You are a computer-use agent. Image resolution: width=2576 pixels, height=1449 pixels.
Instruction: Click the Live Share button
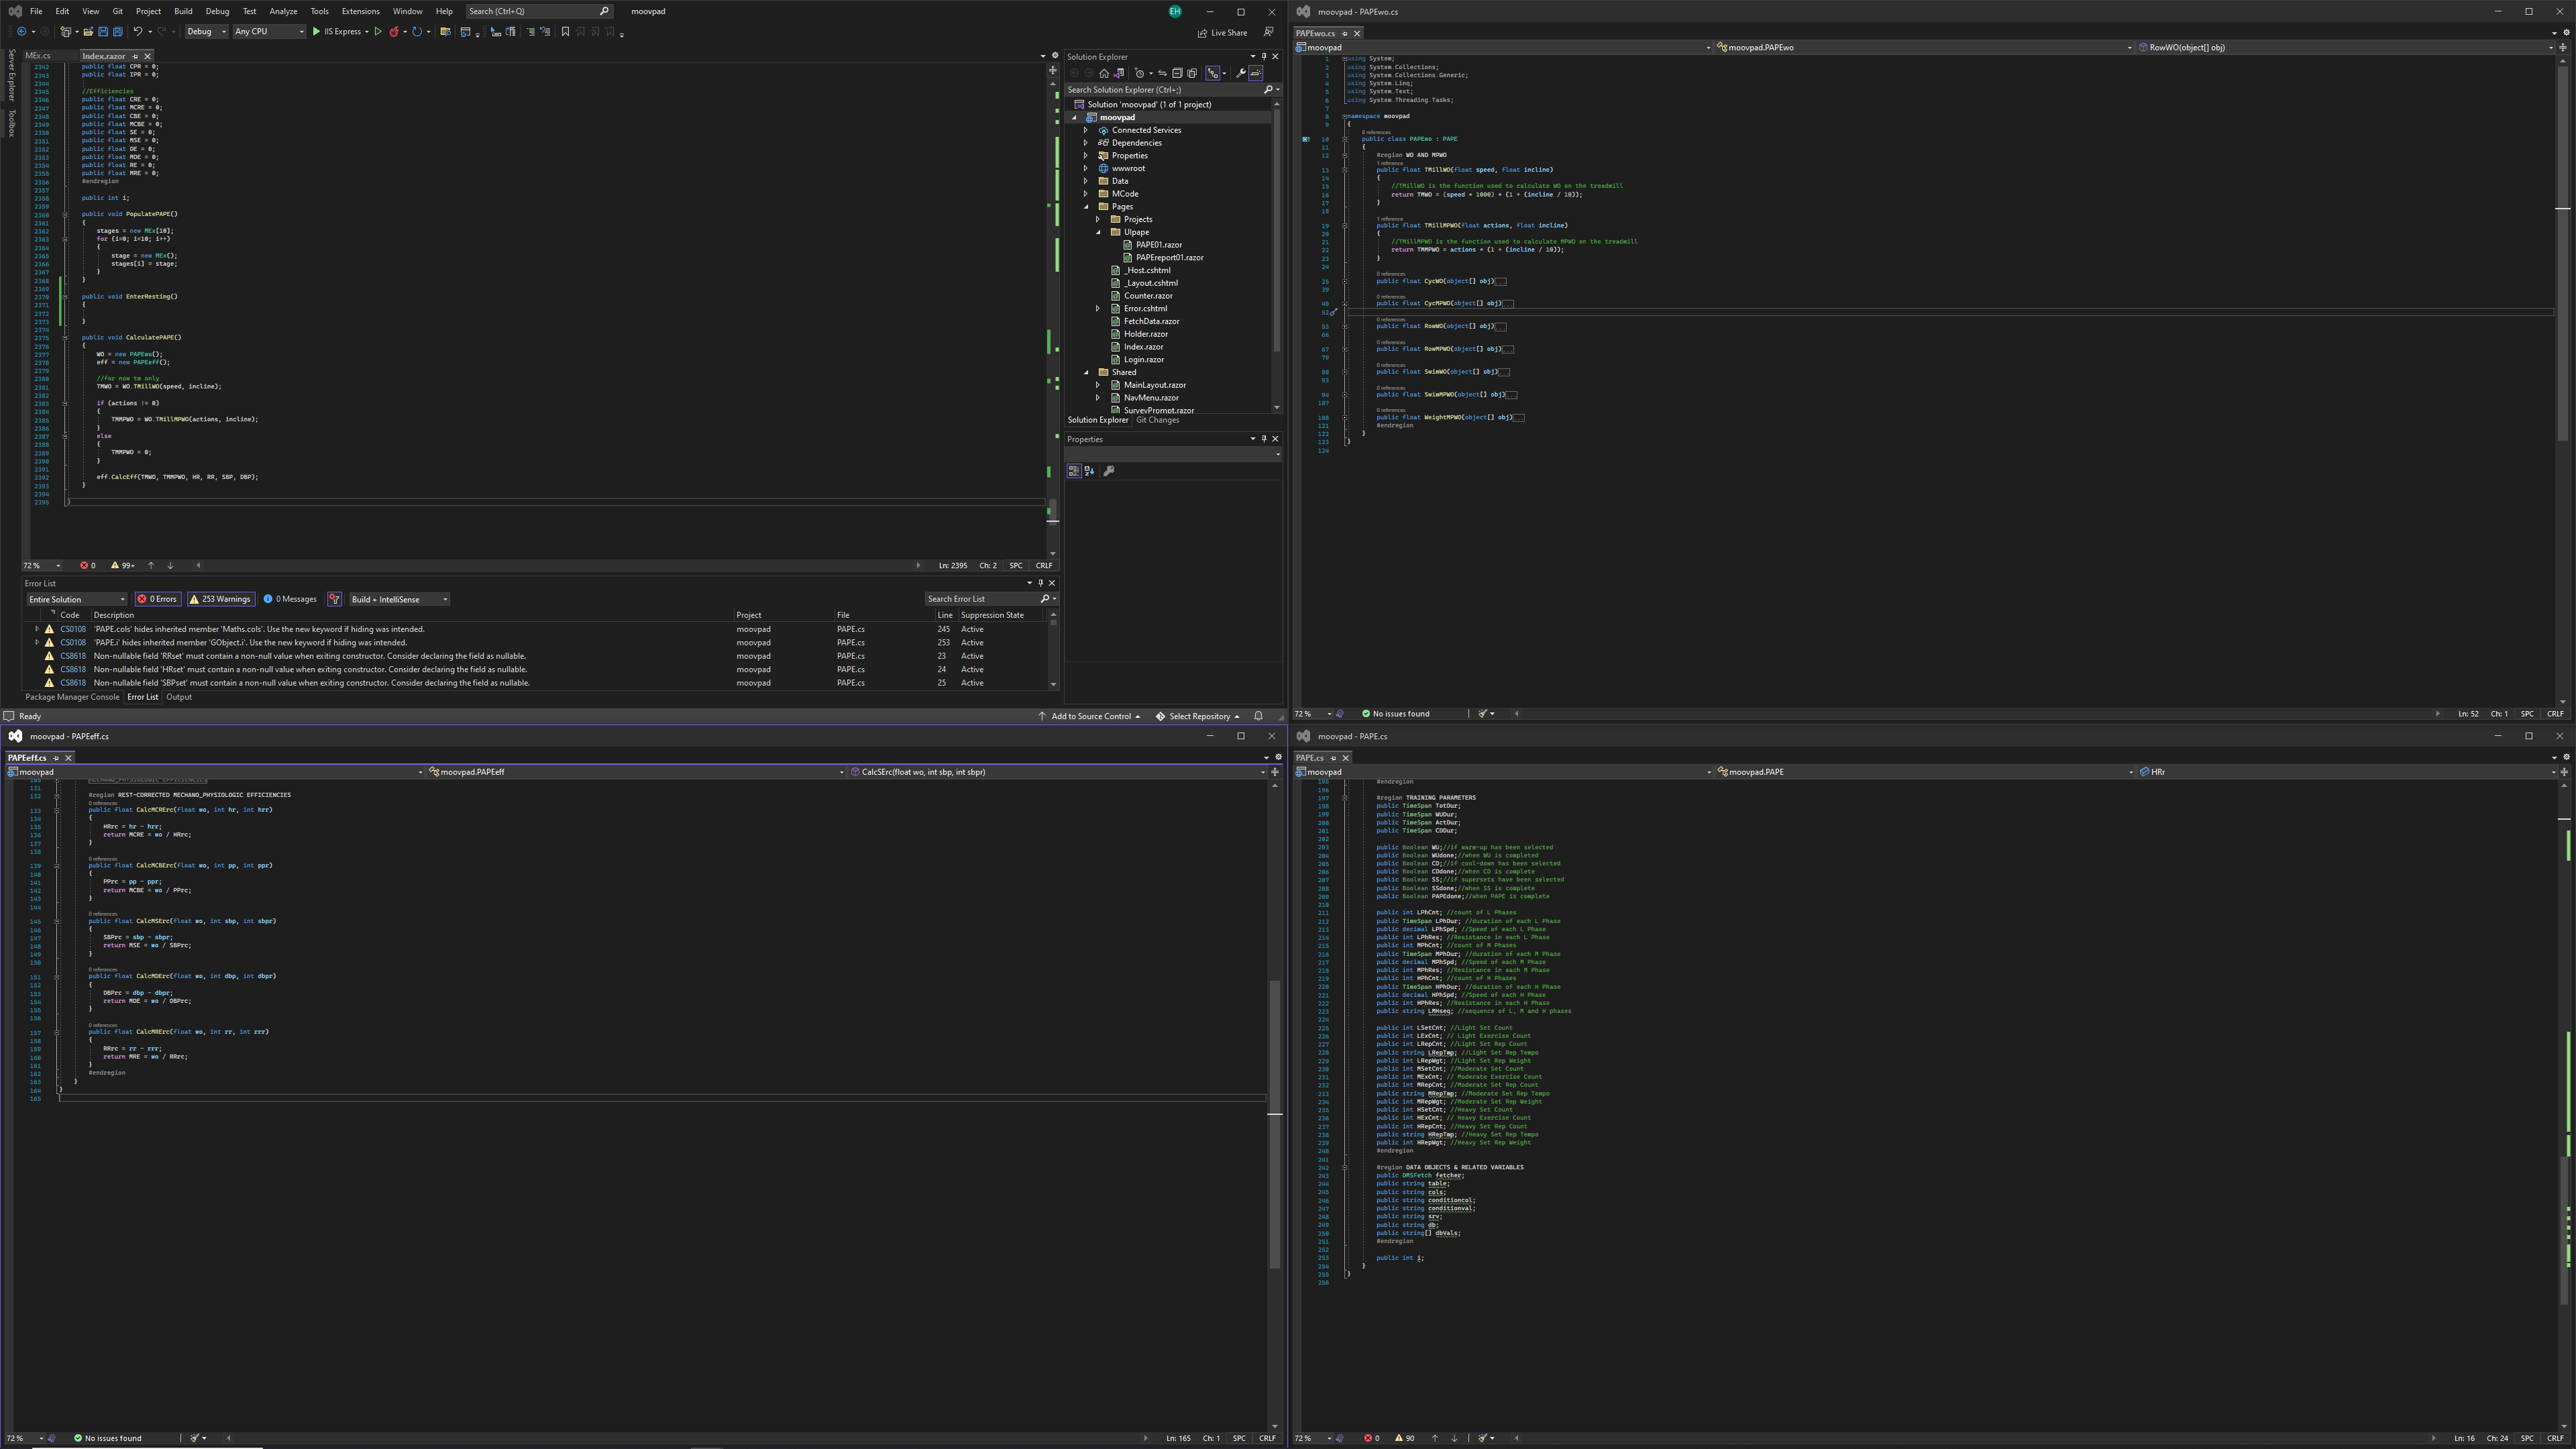coord(1222,32)
